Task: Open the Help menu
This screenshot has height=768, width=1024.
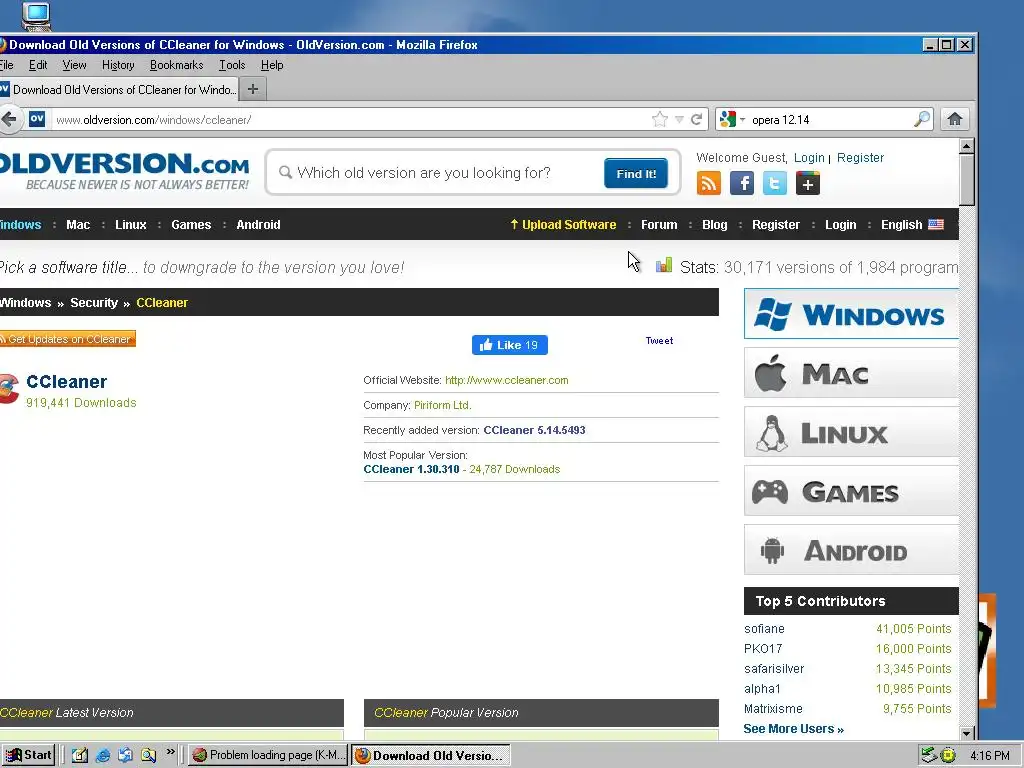Action: click(272, 65)
